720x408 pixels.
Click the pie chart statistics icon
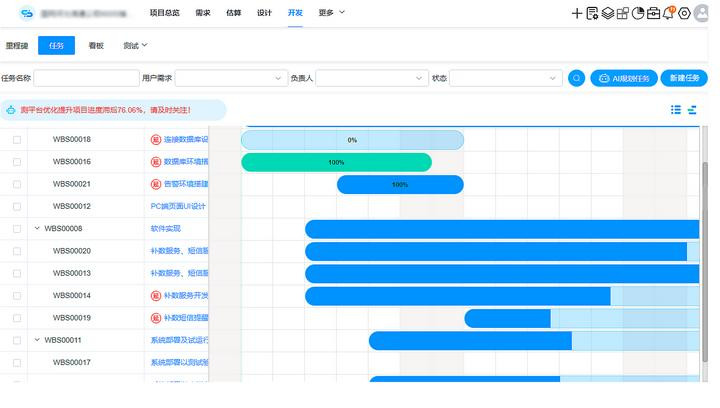coord(638,13)
